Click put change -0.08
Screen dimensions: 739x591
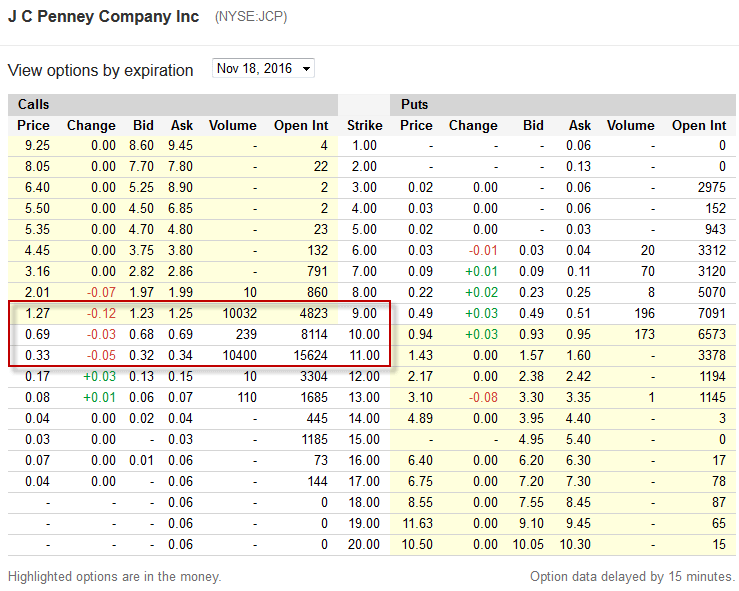(x=483, y=397)
